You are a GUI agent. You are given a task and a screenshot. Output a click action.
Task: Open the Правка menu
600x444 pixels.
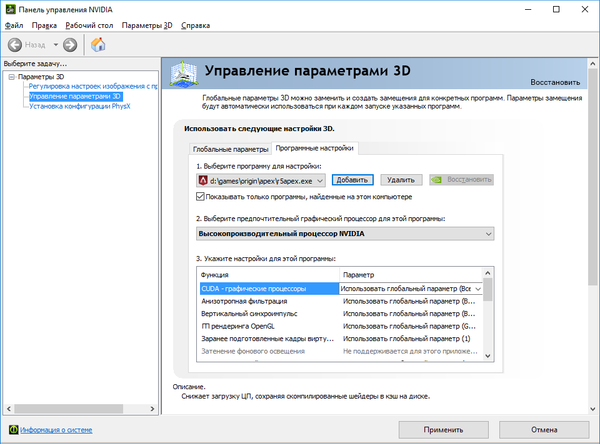click(x=44, y=25)
